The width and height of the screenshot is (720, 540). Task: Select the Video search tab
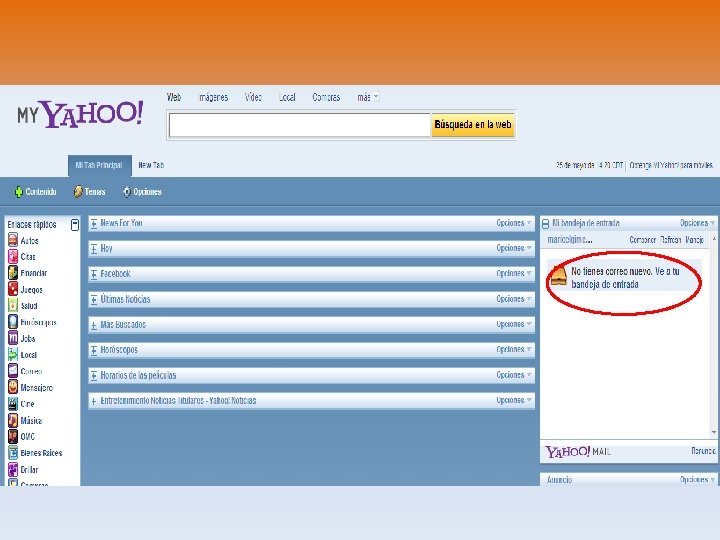pos(253,97)
